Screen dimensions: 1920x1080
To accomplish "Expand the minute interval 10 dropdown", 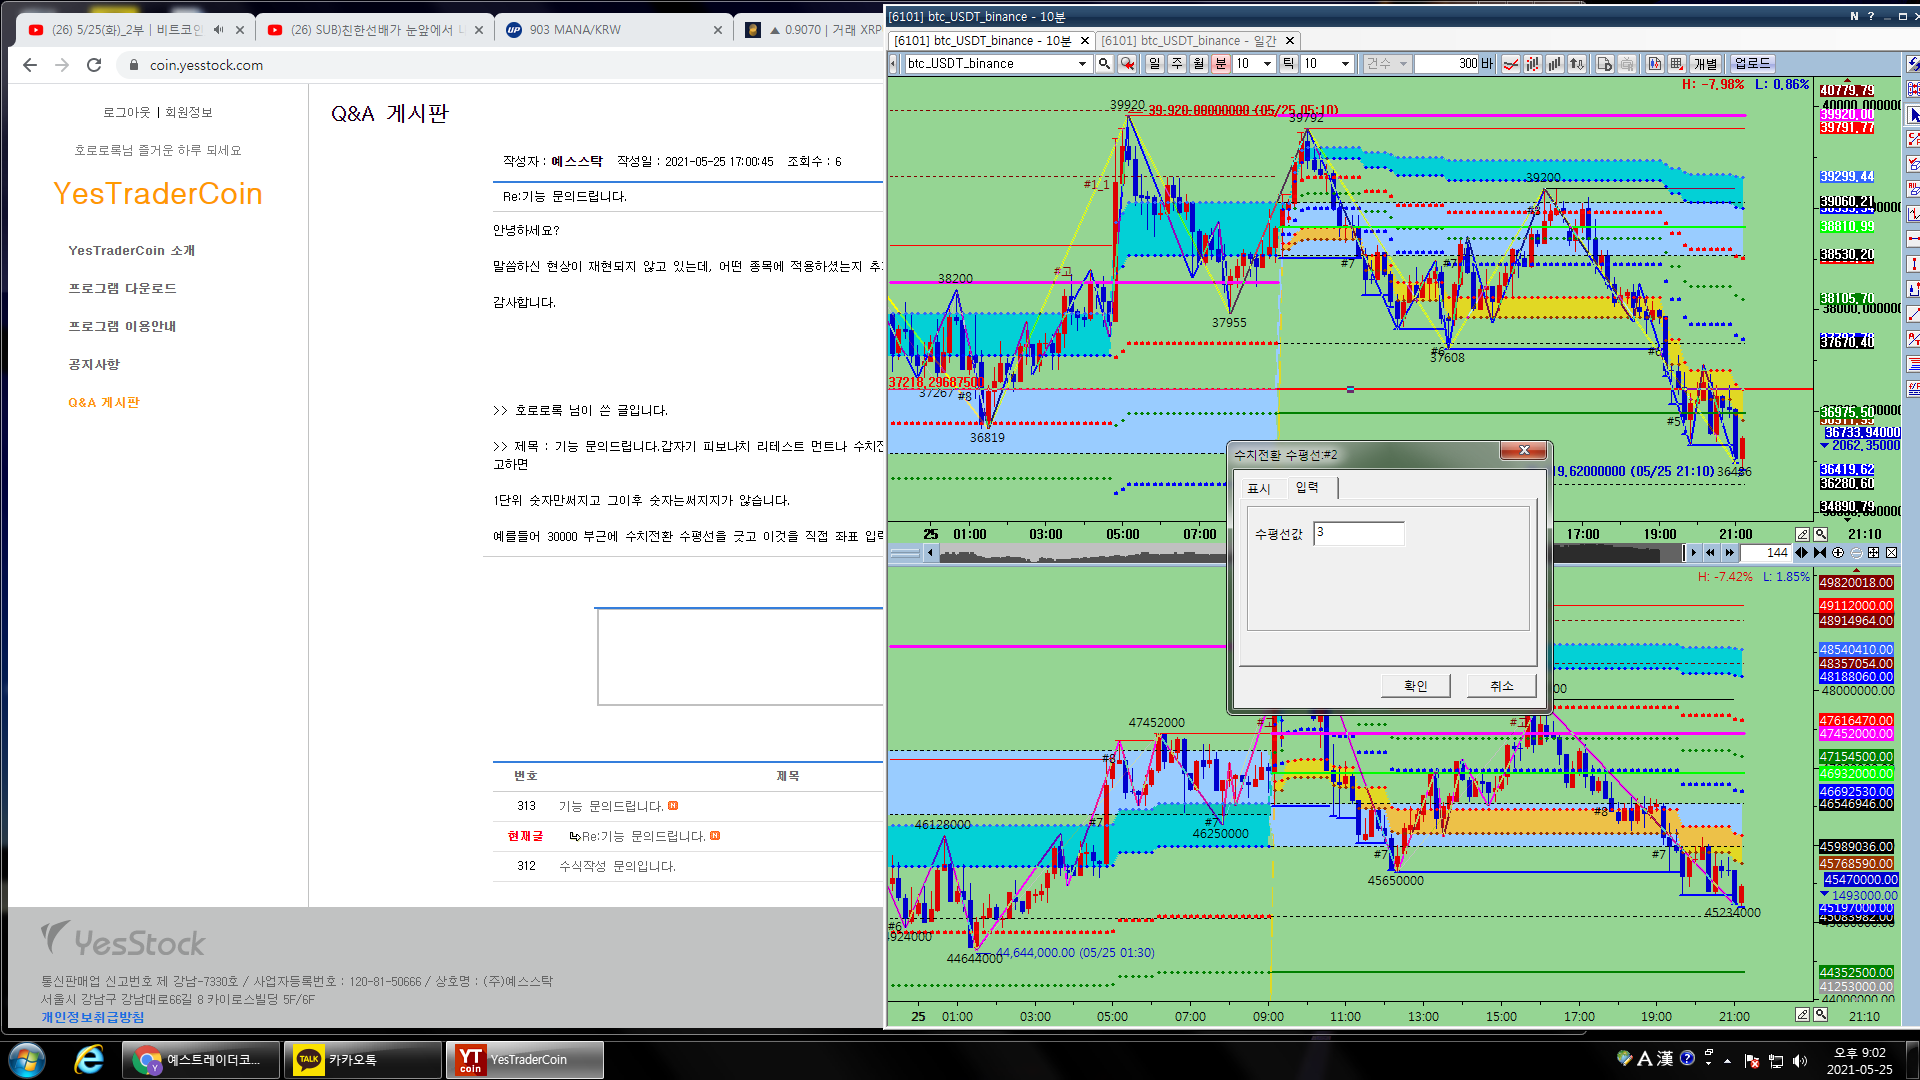I will pyautogui.click(x=1267, y=64).
